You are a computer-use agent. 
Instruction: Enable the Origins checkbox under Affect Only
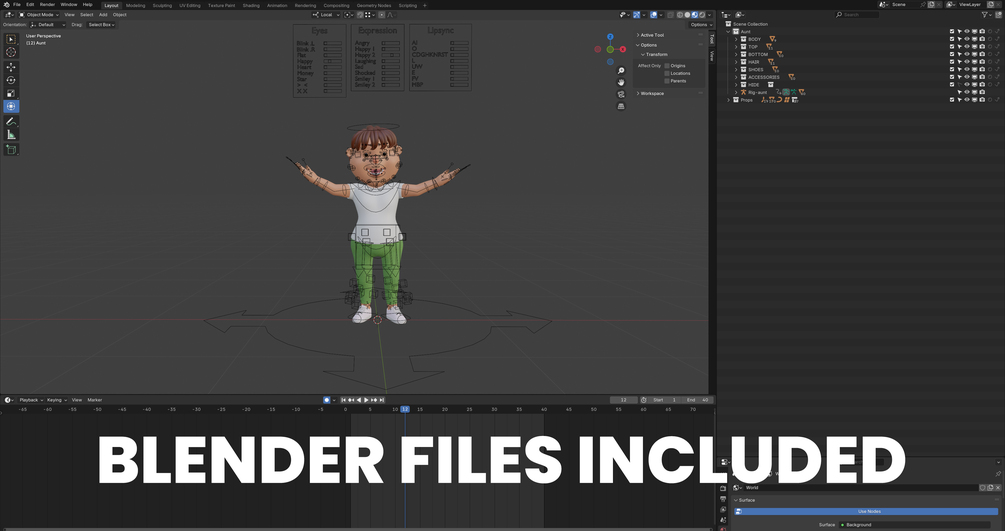667,65
